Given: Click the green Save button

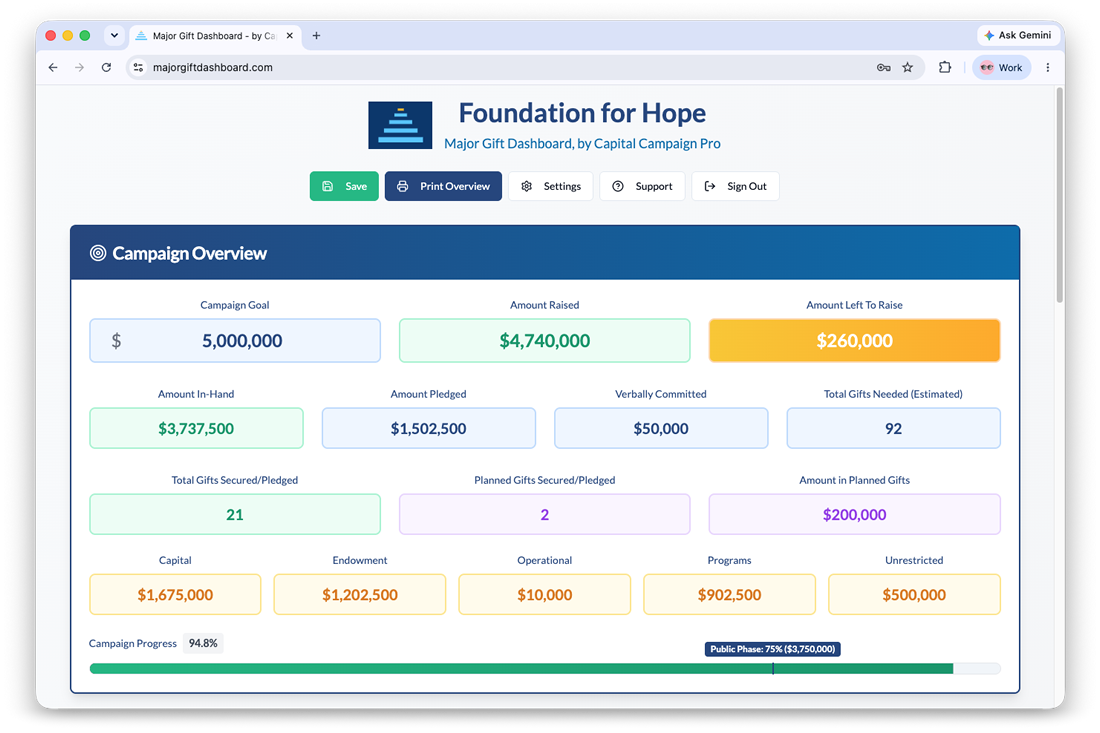Looking at the screenshot, I should [344, 186].
